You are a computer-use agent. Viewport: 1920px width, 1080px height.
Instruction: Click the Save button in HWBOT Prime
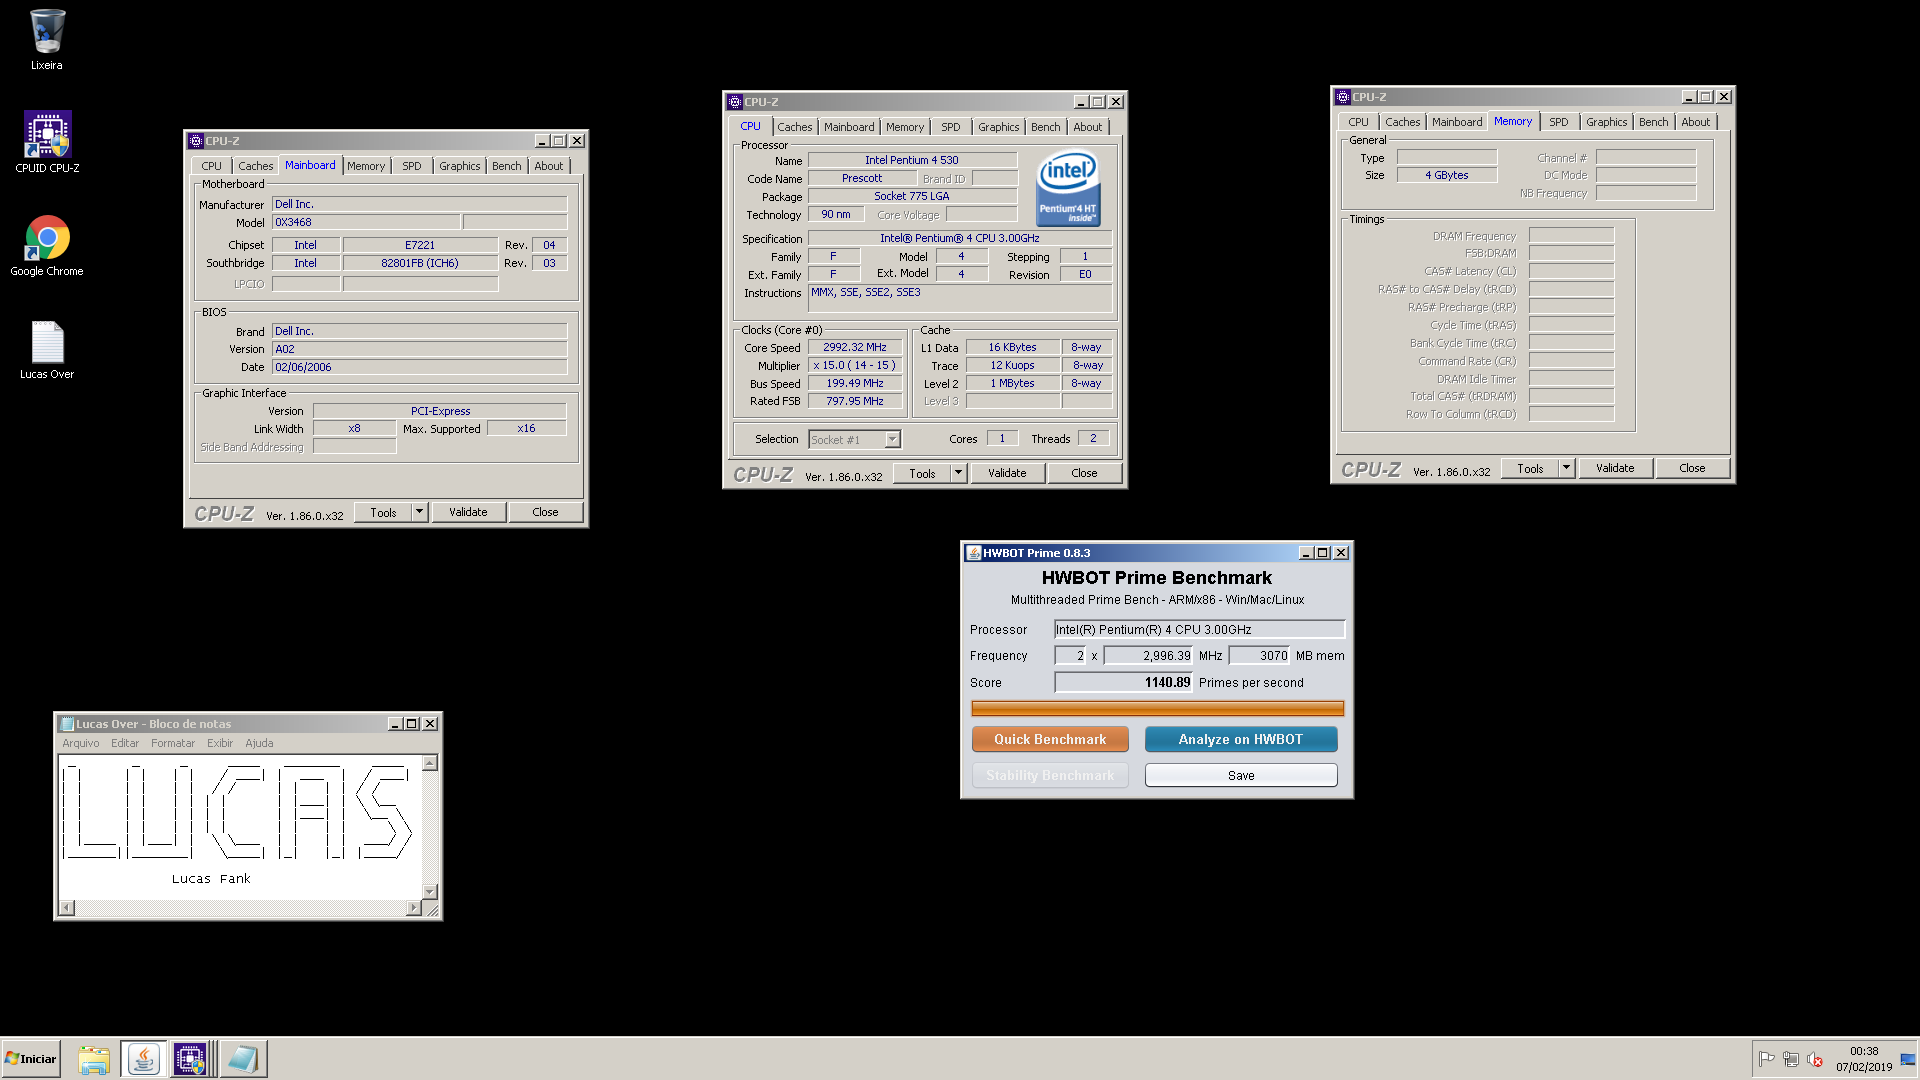1241,775
